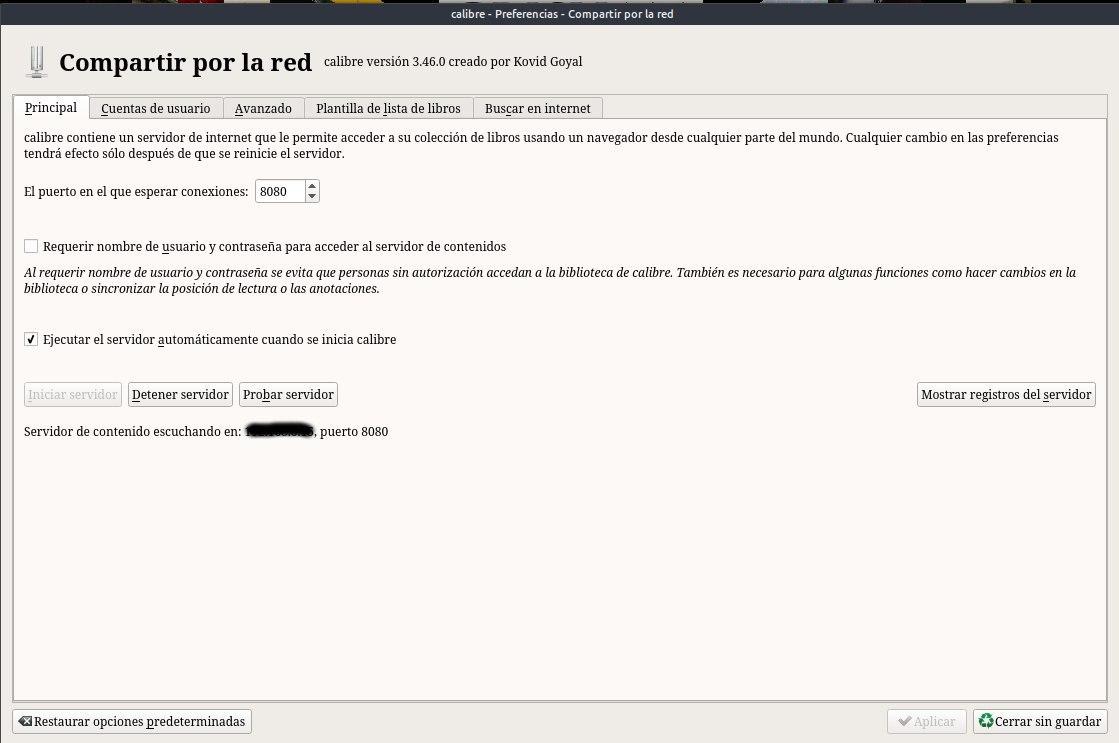1119x743 pixels.
Task: Click Cerrar sin guardar button
Action: click(1040, 721)
